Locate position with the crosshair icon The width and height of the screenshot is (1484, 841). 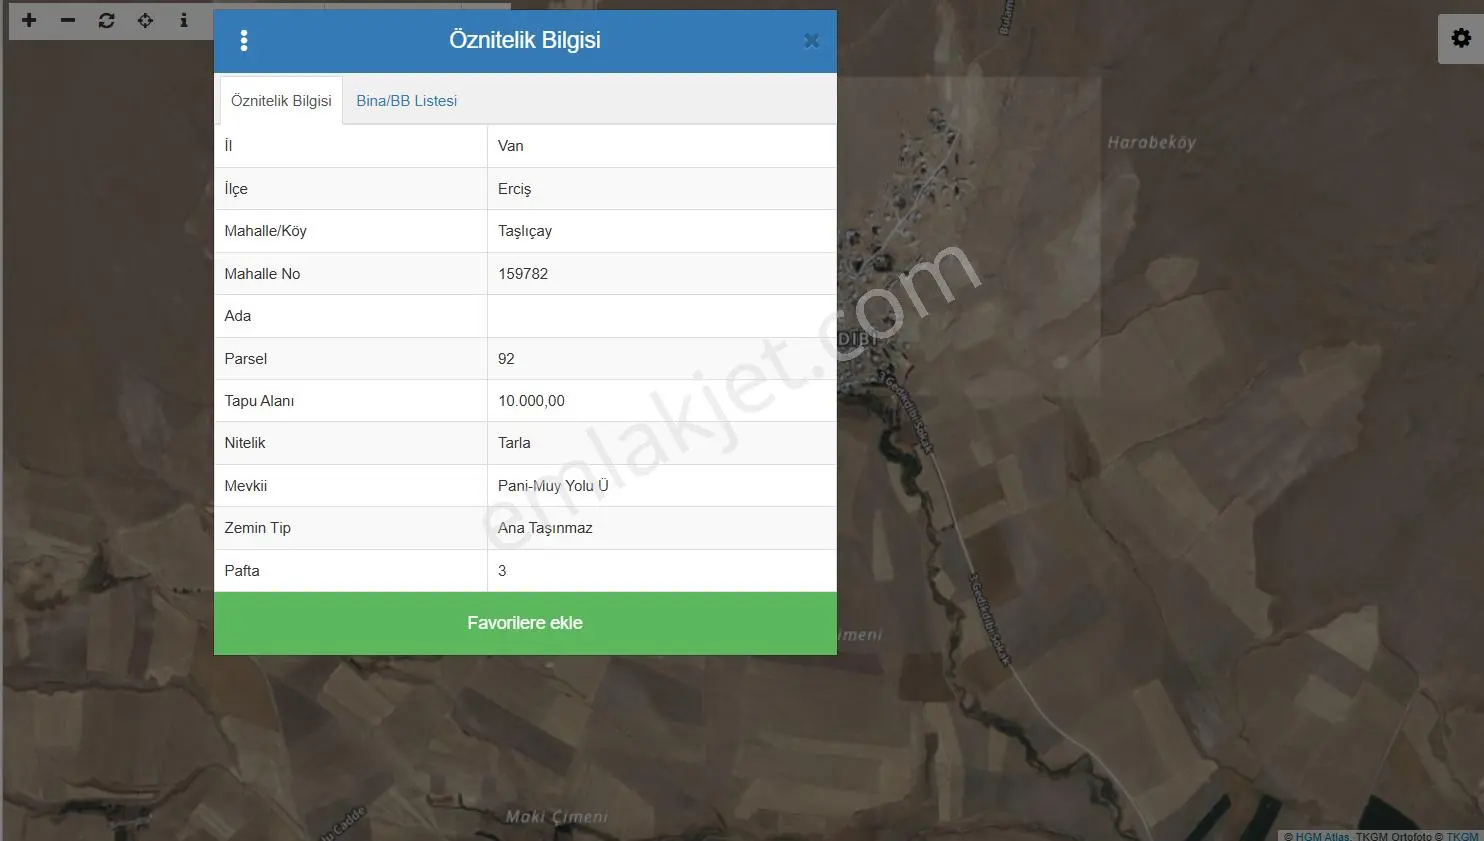coord(145,20)
